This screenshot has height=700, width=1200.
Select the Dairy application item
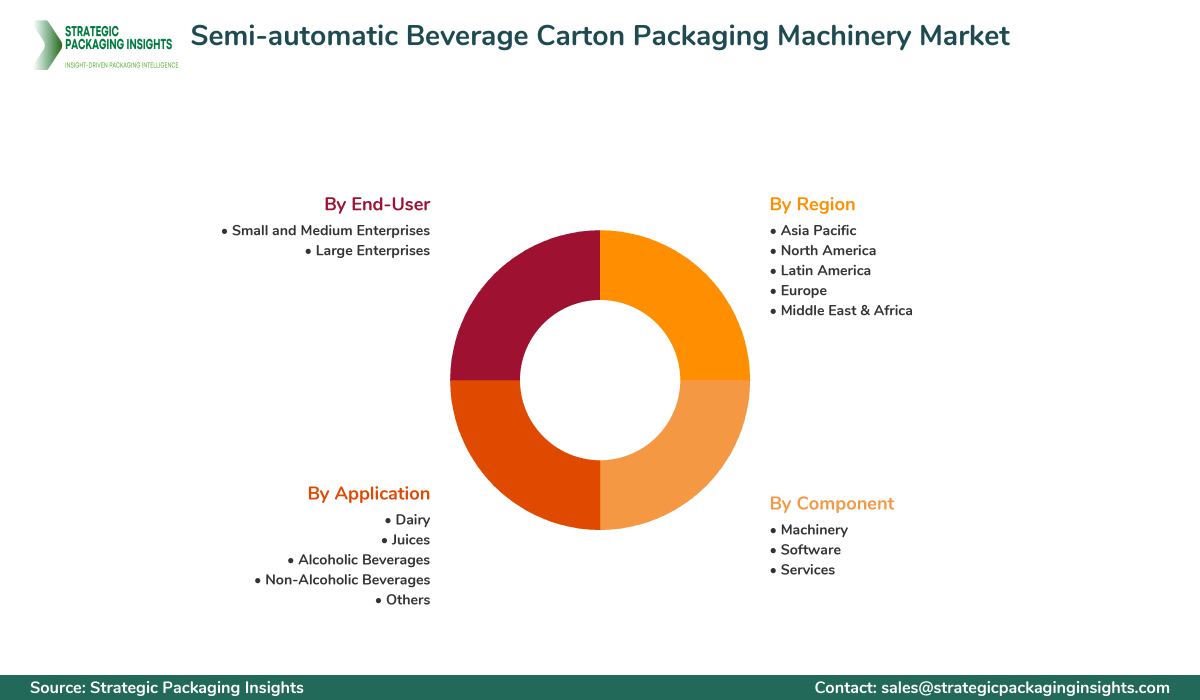coord(412,519)
